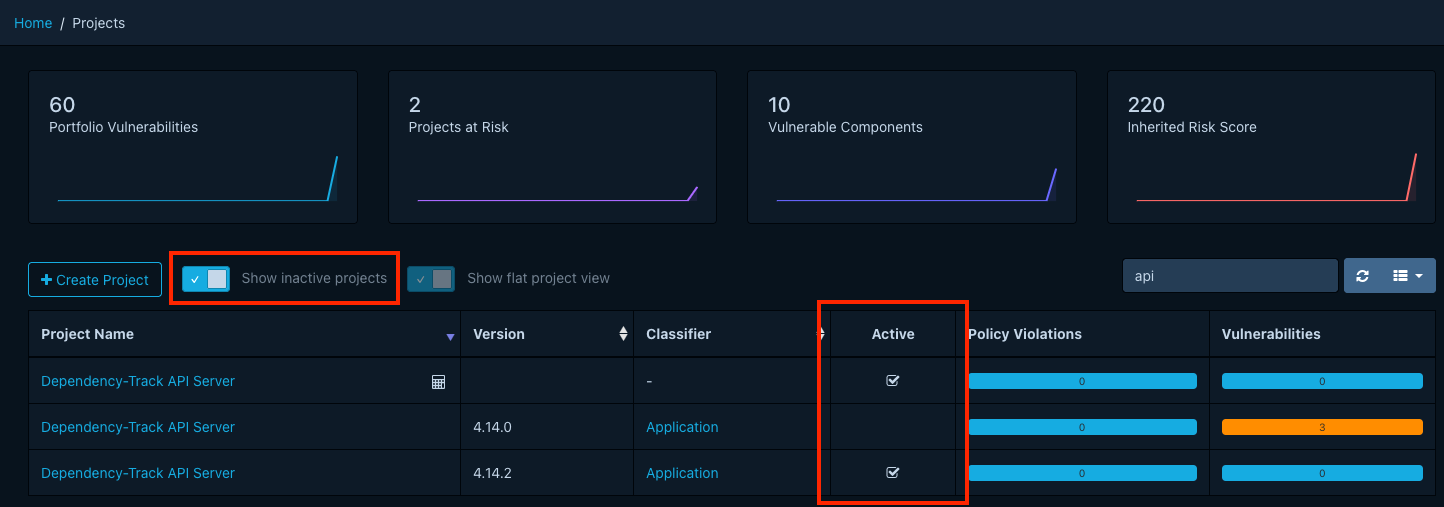Click the Inherited Risk Score card
Viewport: 1444px width, 507px height.
1271,147
